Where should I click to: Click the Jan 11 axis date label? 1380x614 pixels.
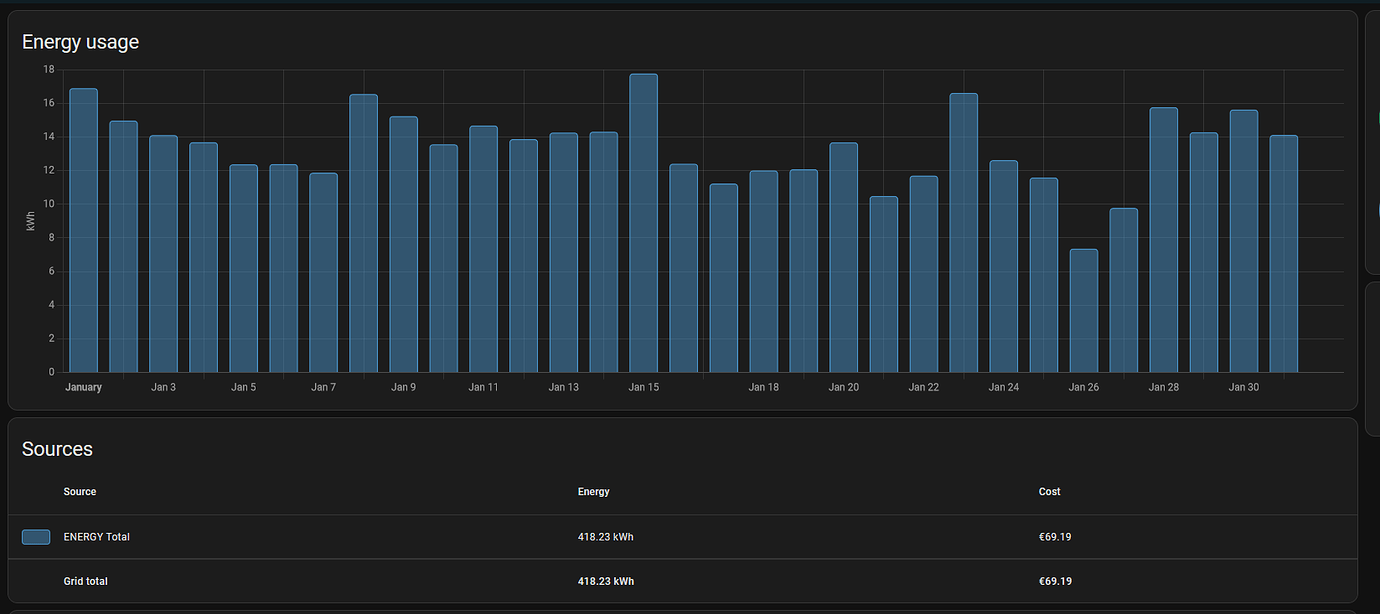tap(483, 387)
